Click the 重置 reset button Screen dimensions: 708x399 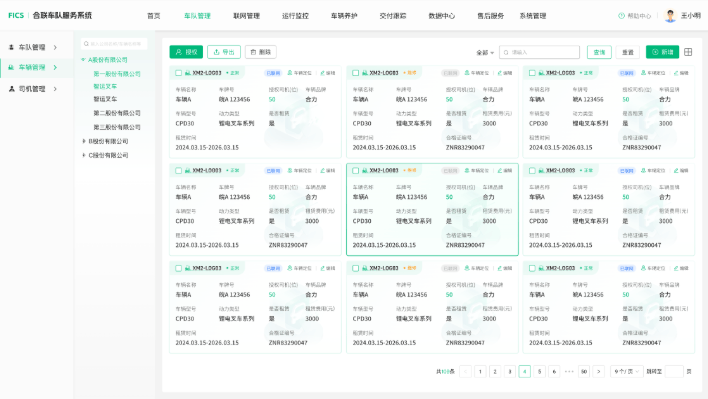pyautogui.click(x=628, y=52)
